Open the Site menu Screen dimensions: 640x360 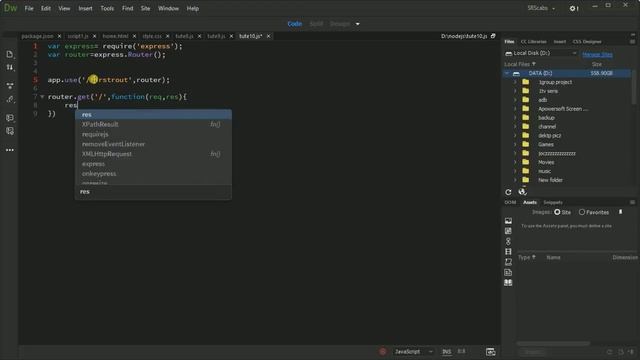pyautogui.click(x=145, y=8)
